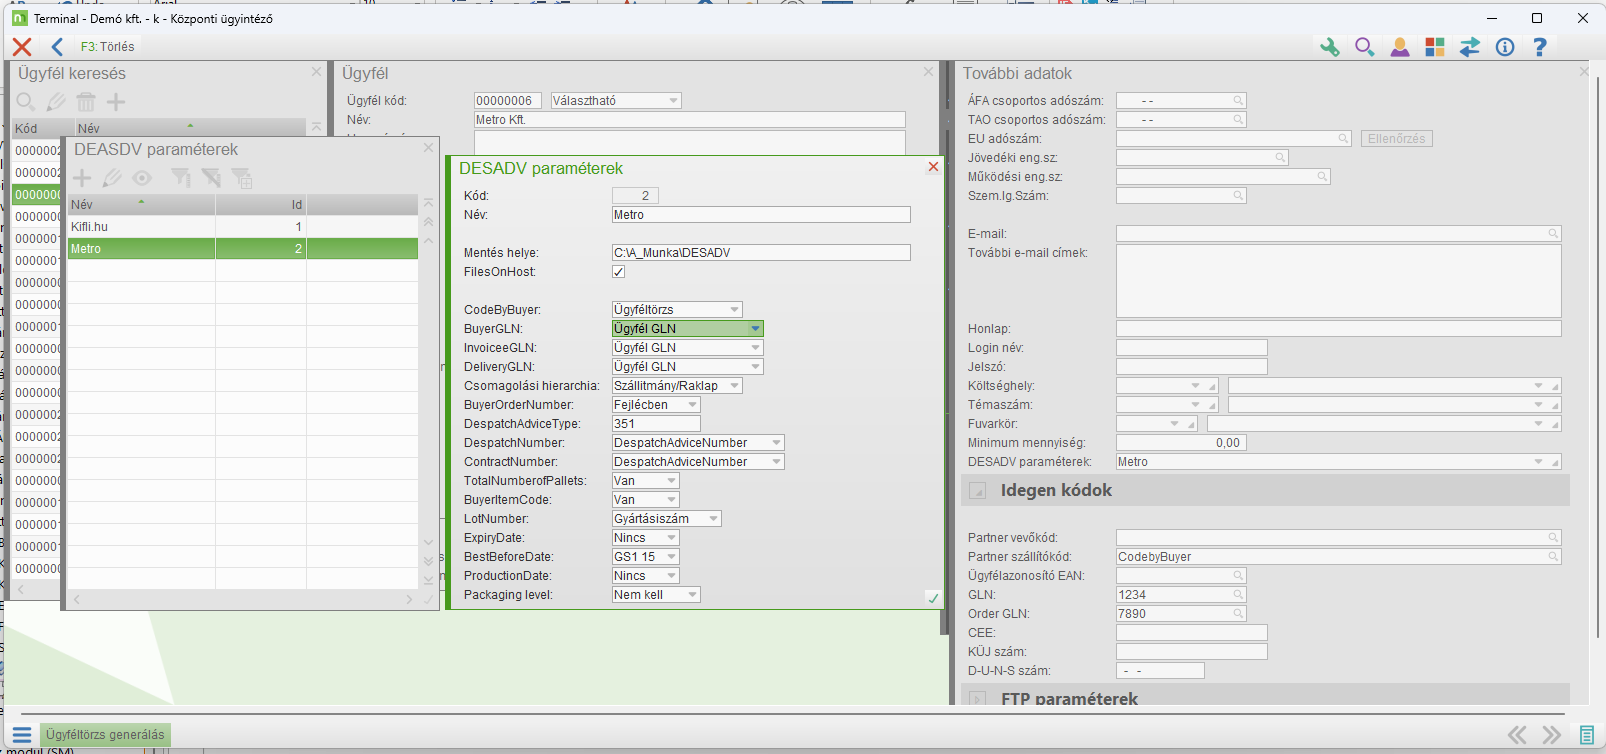Toggle the Idegen kódok section checkbox

point(978,491)
